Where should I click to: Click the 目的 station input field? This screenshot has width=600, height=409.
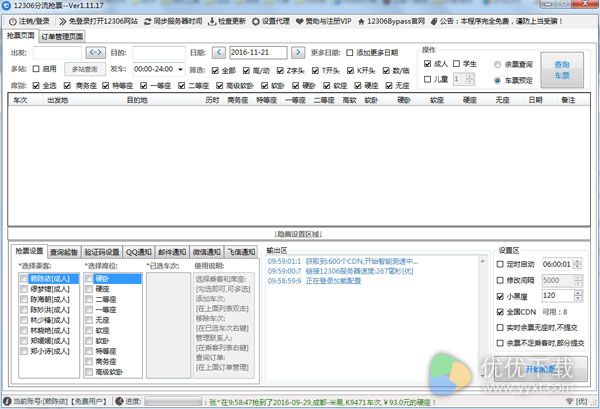[159, 52]
